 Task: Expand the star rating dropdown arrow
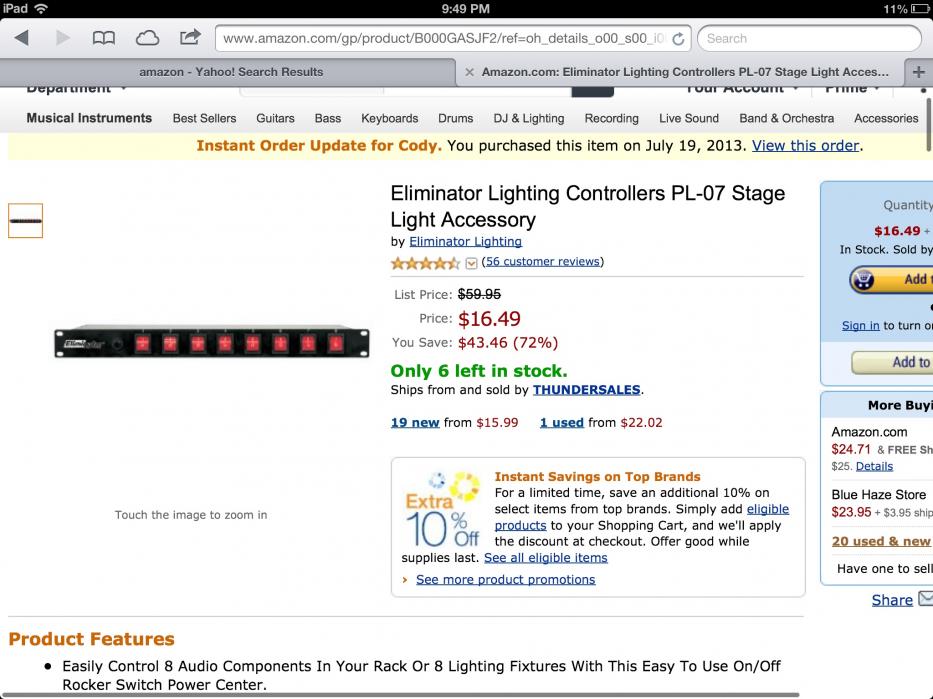pos(471,263)
